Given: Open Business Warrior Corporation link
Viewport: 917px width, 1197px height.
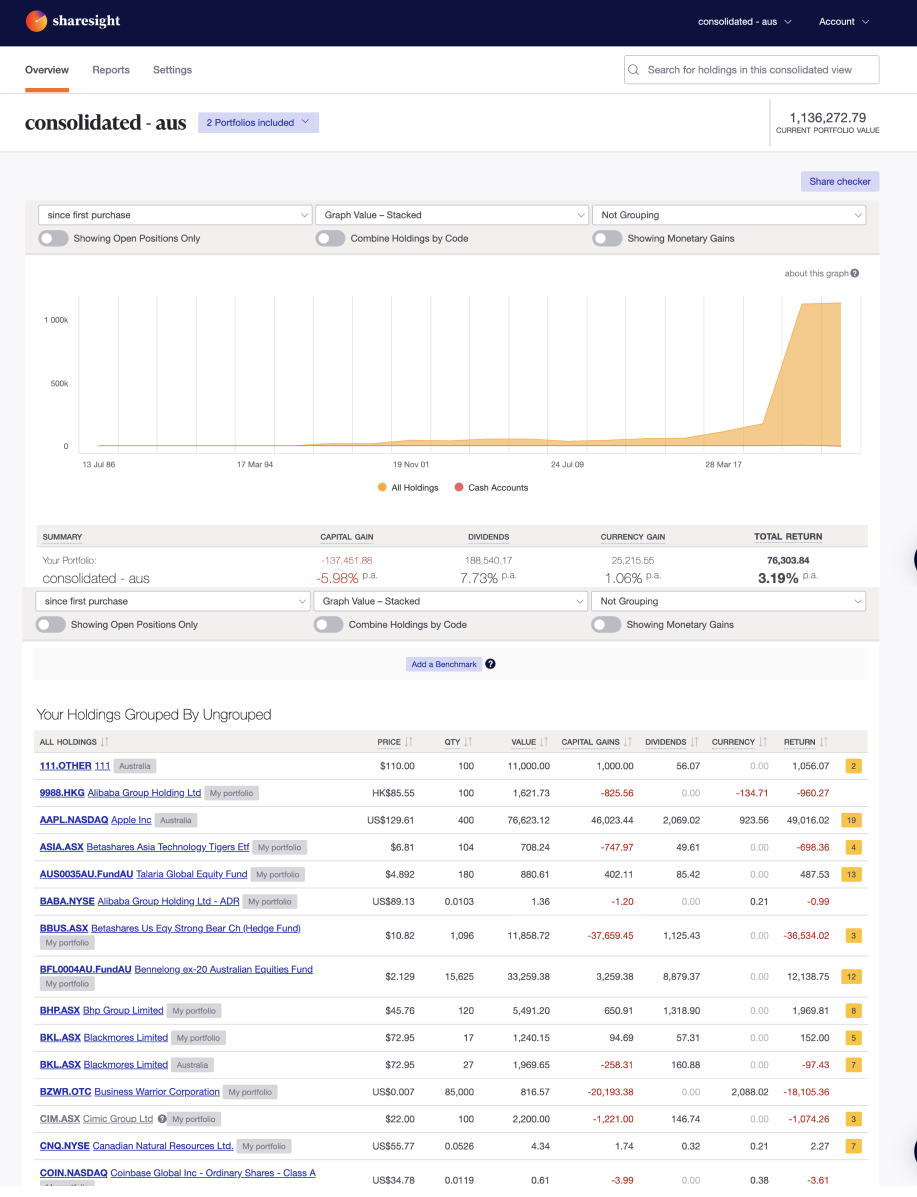Looking at the screenshot, I should [157, 1092].
